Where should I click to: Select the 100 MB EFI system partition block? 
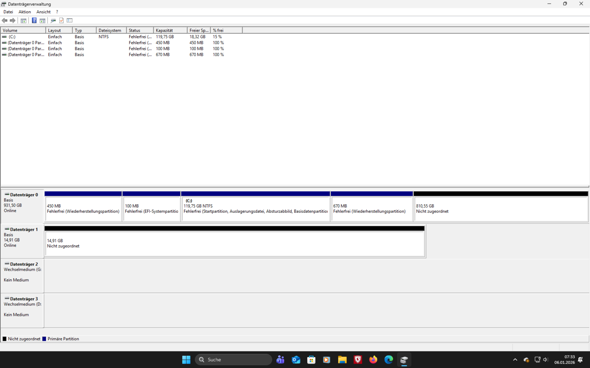coord(151,206)
